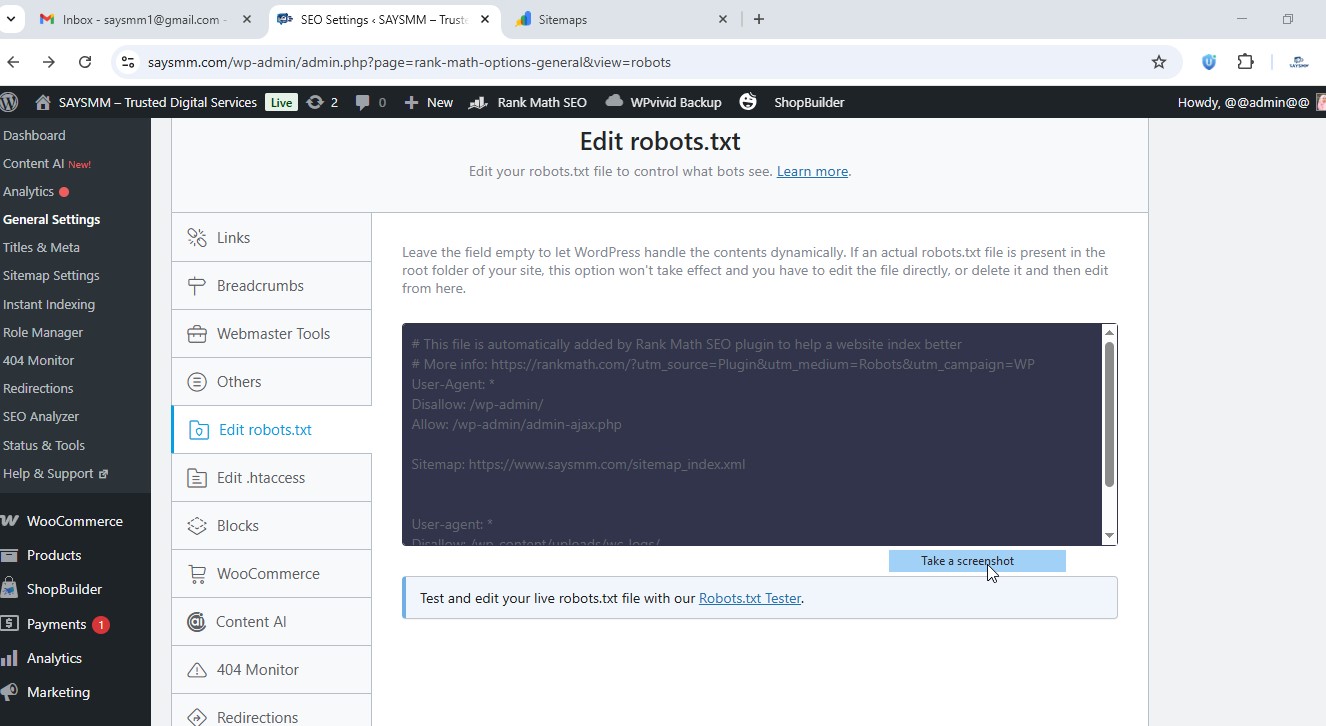The height and width of the screenshot is (726, 1326).
Task: Open the Robots.txt Tester link
Action: coord(749,599)
